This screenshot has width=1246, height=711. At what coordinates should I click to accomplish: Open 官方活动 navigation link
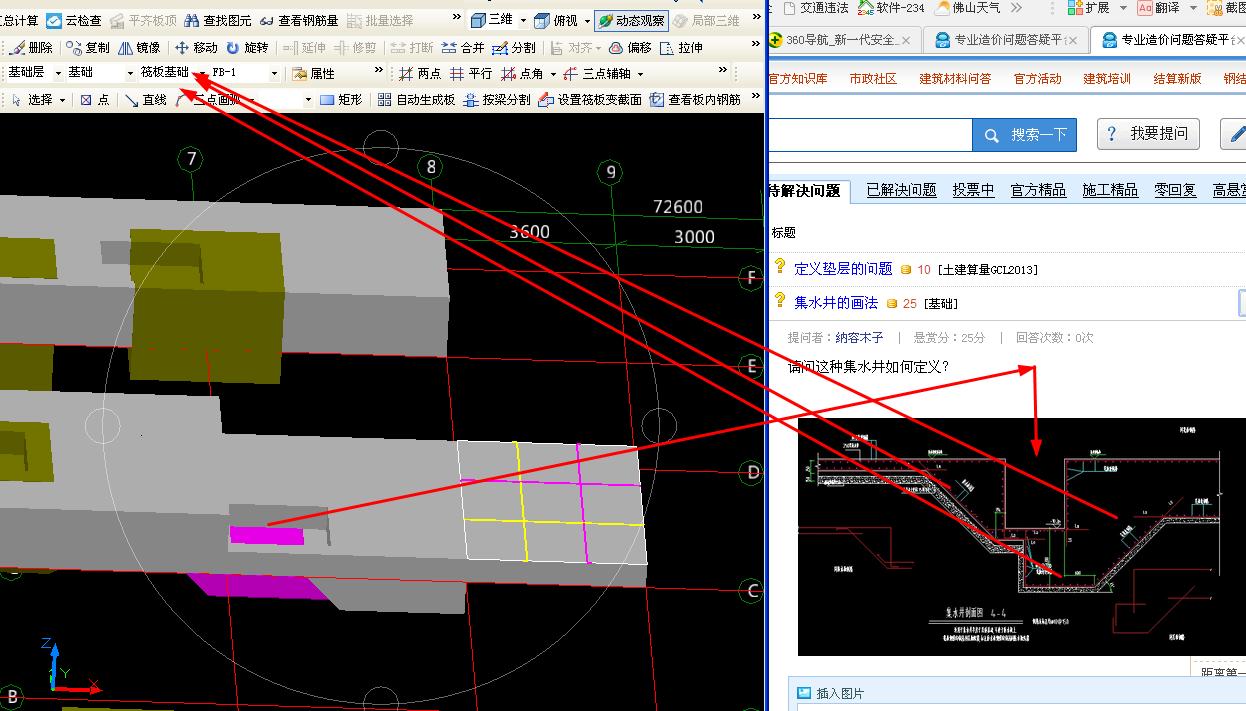1037,78
